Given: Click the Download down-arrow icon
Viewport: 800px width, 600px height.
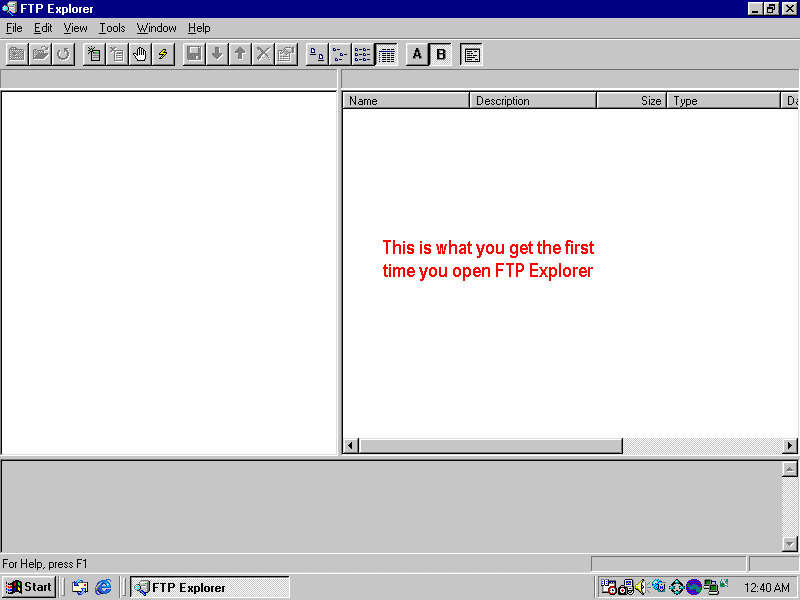Looking at the screenshot, I should pyautogui.click(x=217, y=54).
